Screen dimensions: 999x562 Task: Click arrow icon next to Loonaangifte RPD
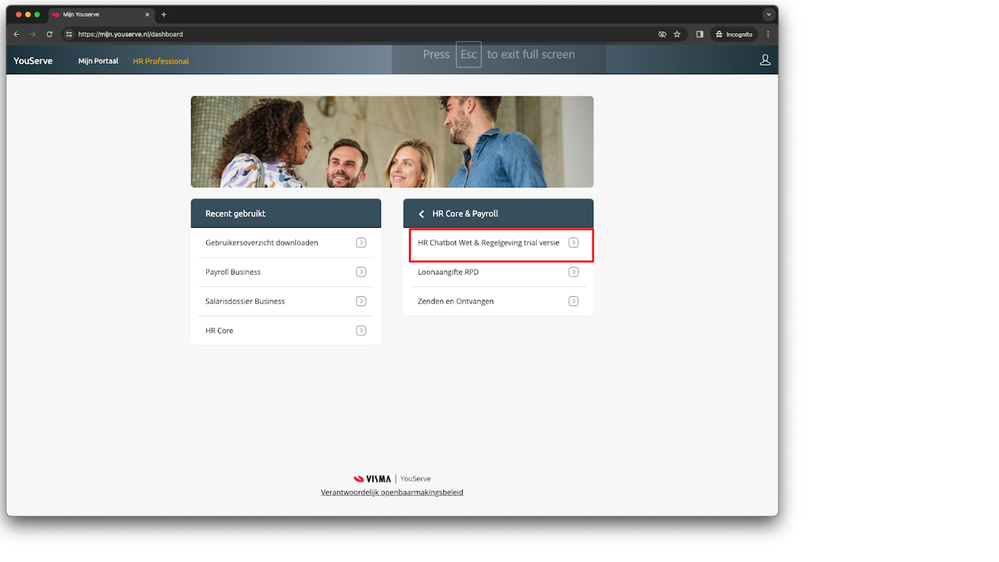[573, 272]
